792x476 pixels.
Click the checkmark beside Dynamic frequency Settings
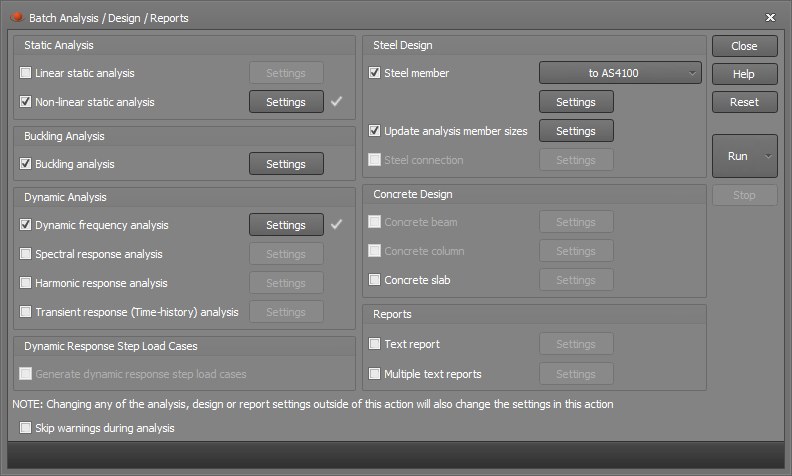coord(336,224)
